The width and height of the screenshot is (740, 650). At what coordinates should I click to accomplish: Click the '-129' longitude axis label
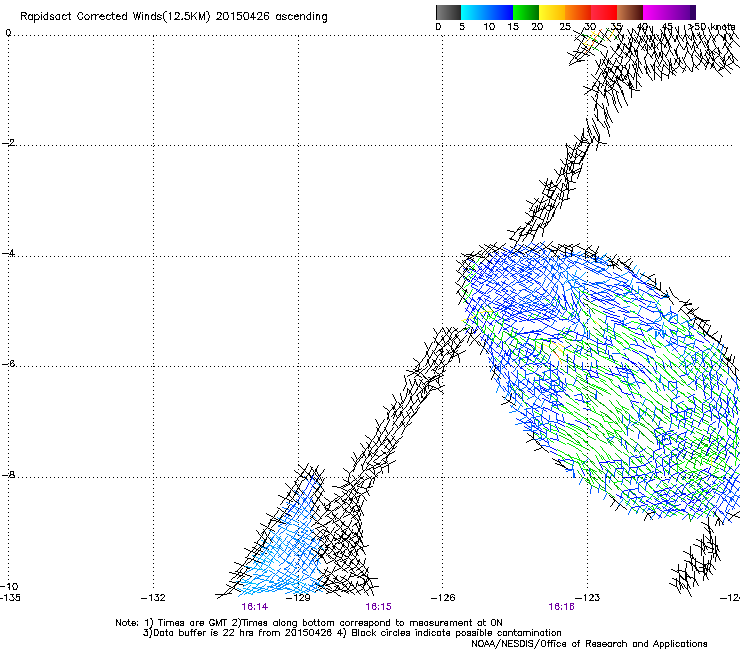click(x=298, y=598)
